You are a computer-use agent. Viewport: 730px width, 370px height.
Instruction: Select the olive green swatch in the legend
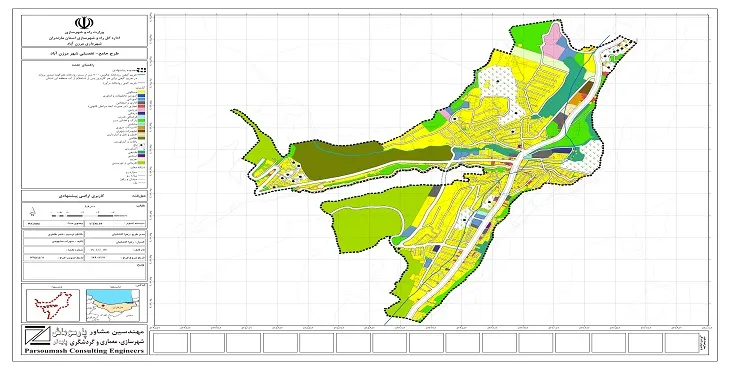pyautogui.click(x=141, y=138)
